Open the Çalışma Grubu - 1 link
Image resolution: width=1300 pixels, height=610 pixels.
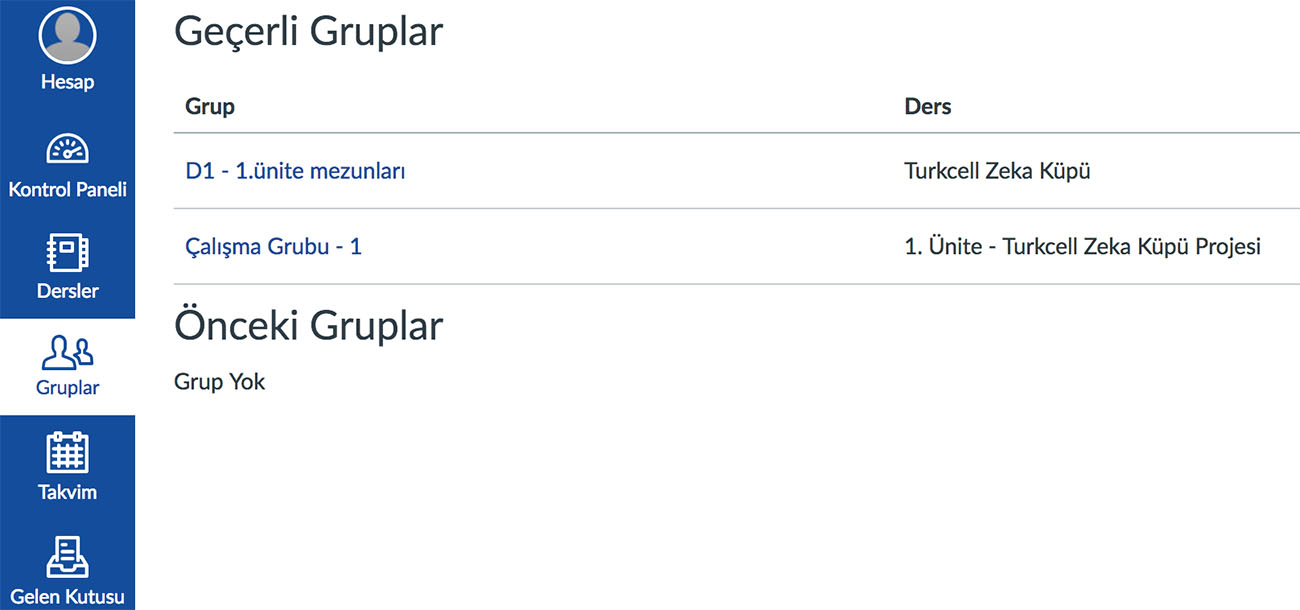274,246
